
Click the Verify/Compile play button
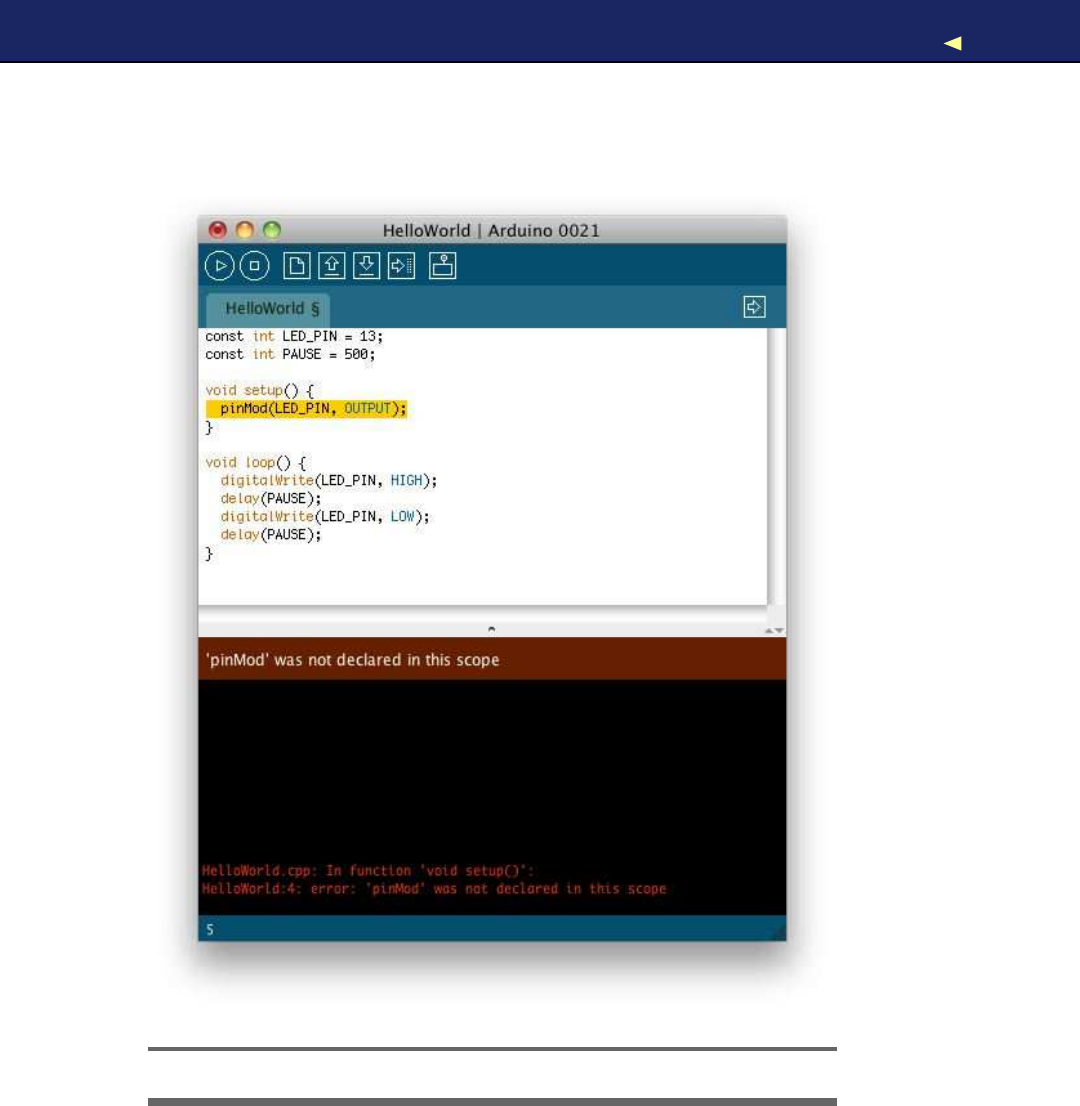[219, 266]
